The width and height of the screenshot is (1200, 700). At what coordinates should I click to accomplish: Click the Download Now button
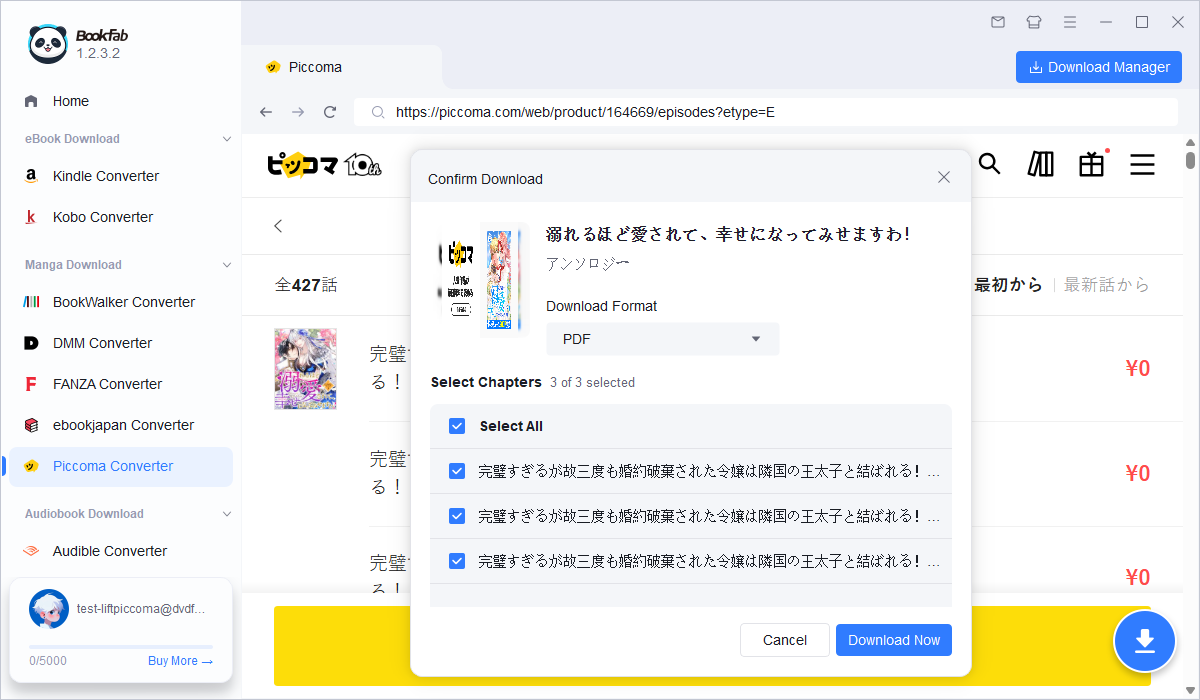coord(894,640)
